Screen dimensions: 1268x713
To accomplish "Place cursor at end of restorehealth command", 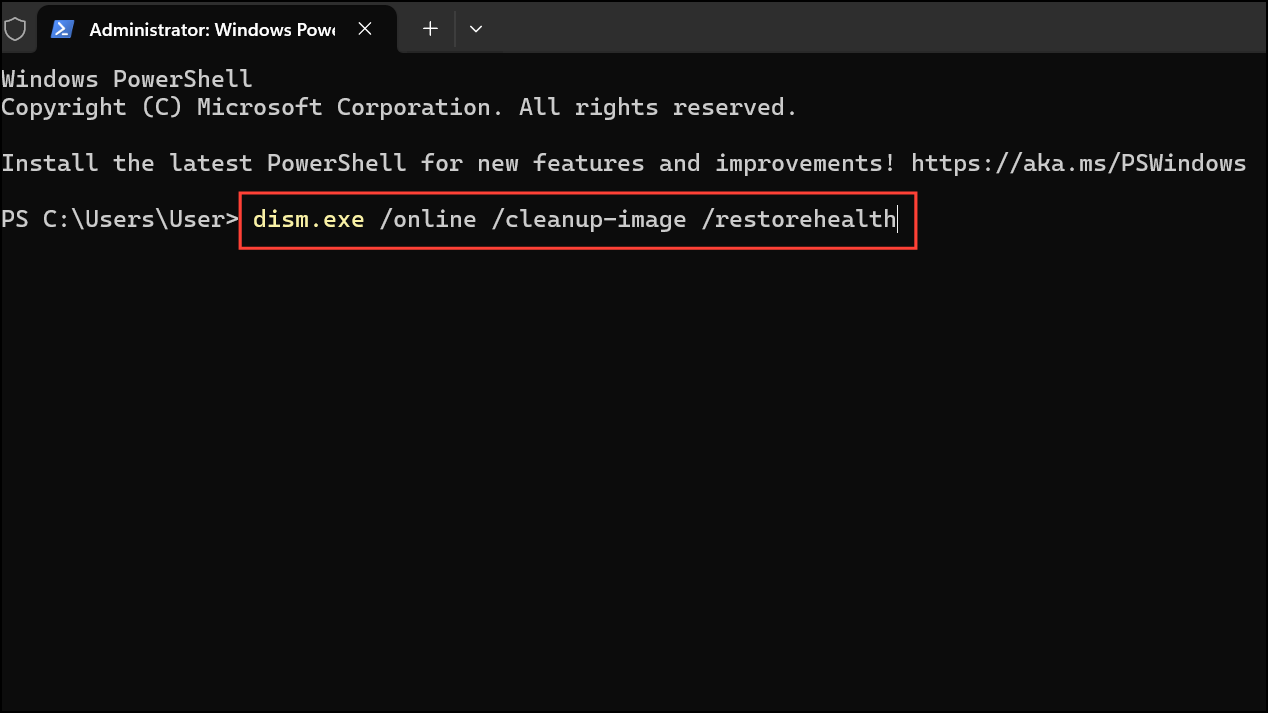I will [898, 219].
